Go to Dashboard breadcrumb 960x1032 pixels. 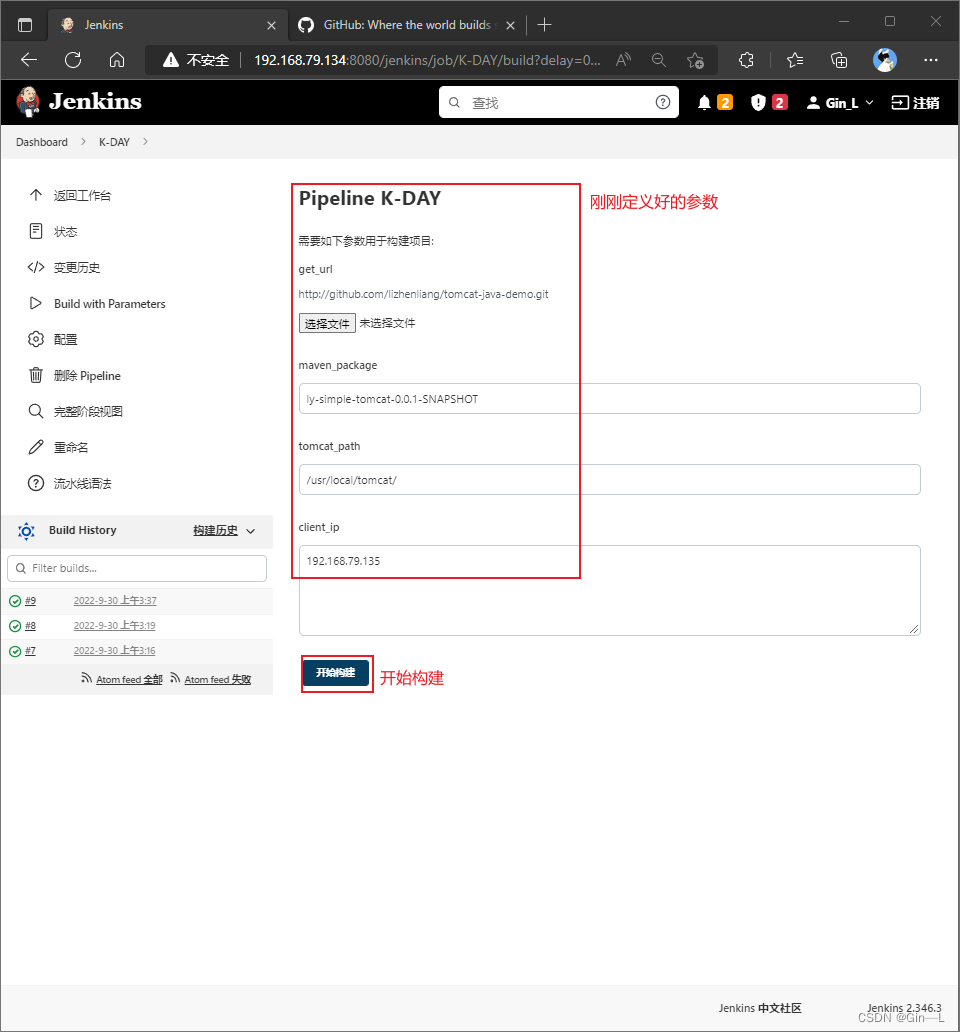point(41,142)
